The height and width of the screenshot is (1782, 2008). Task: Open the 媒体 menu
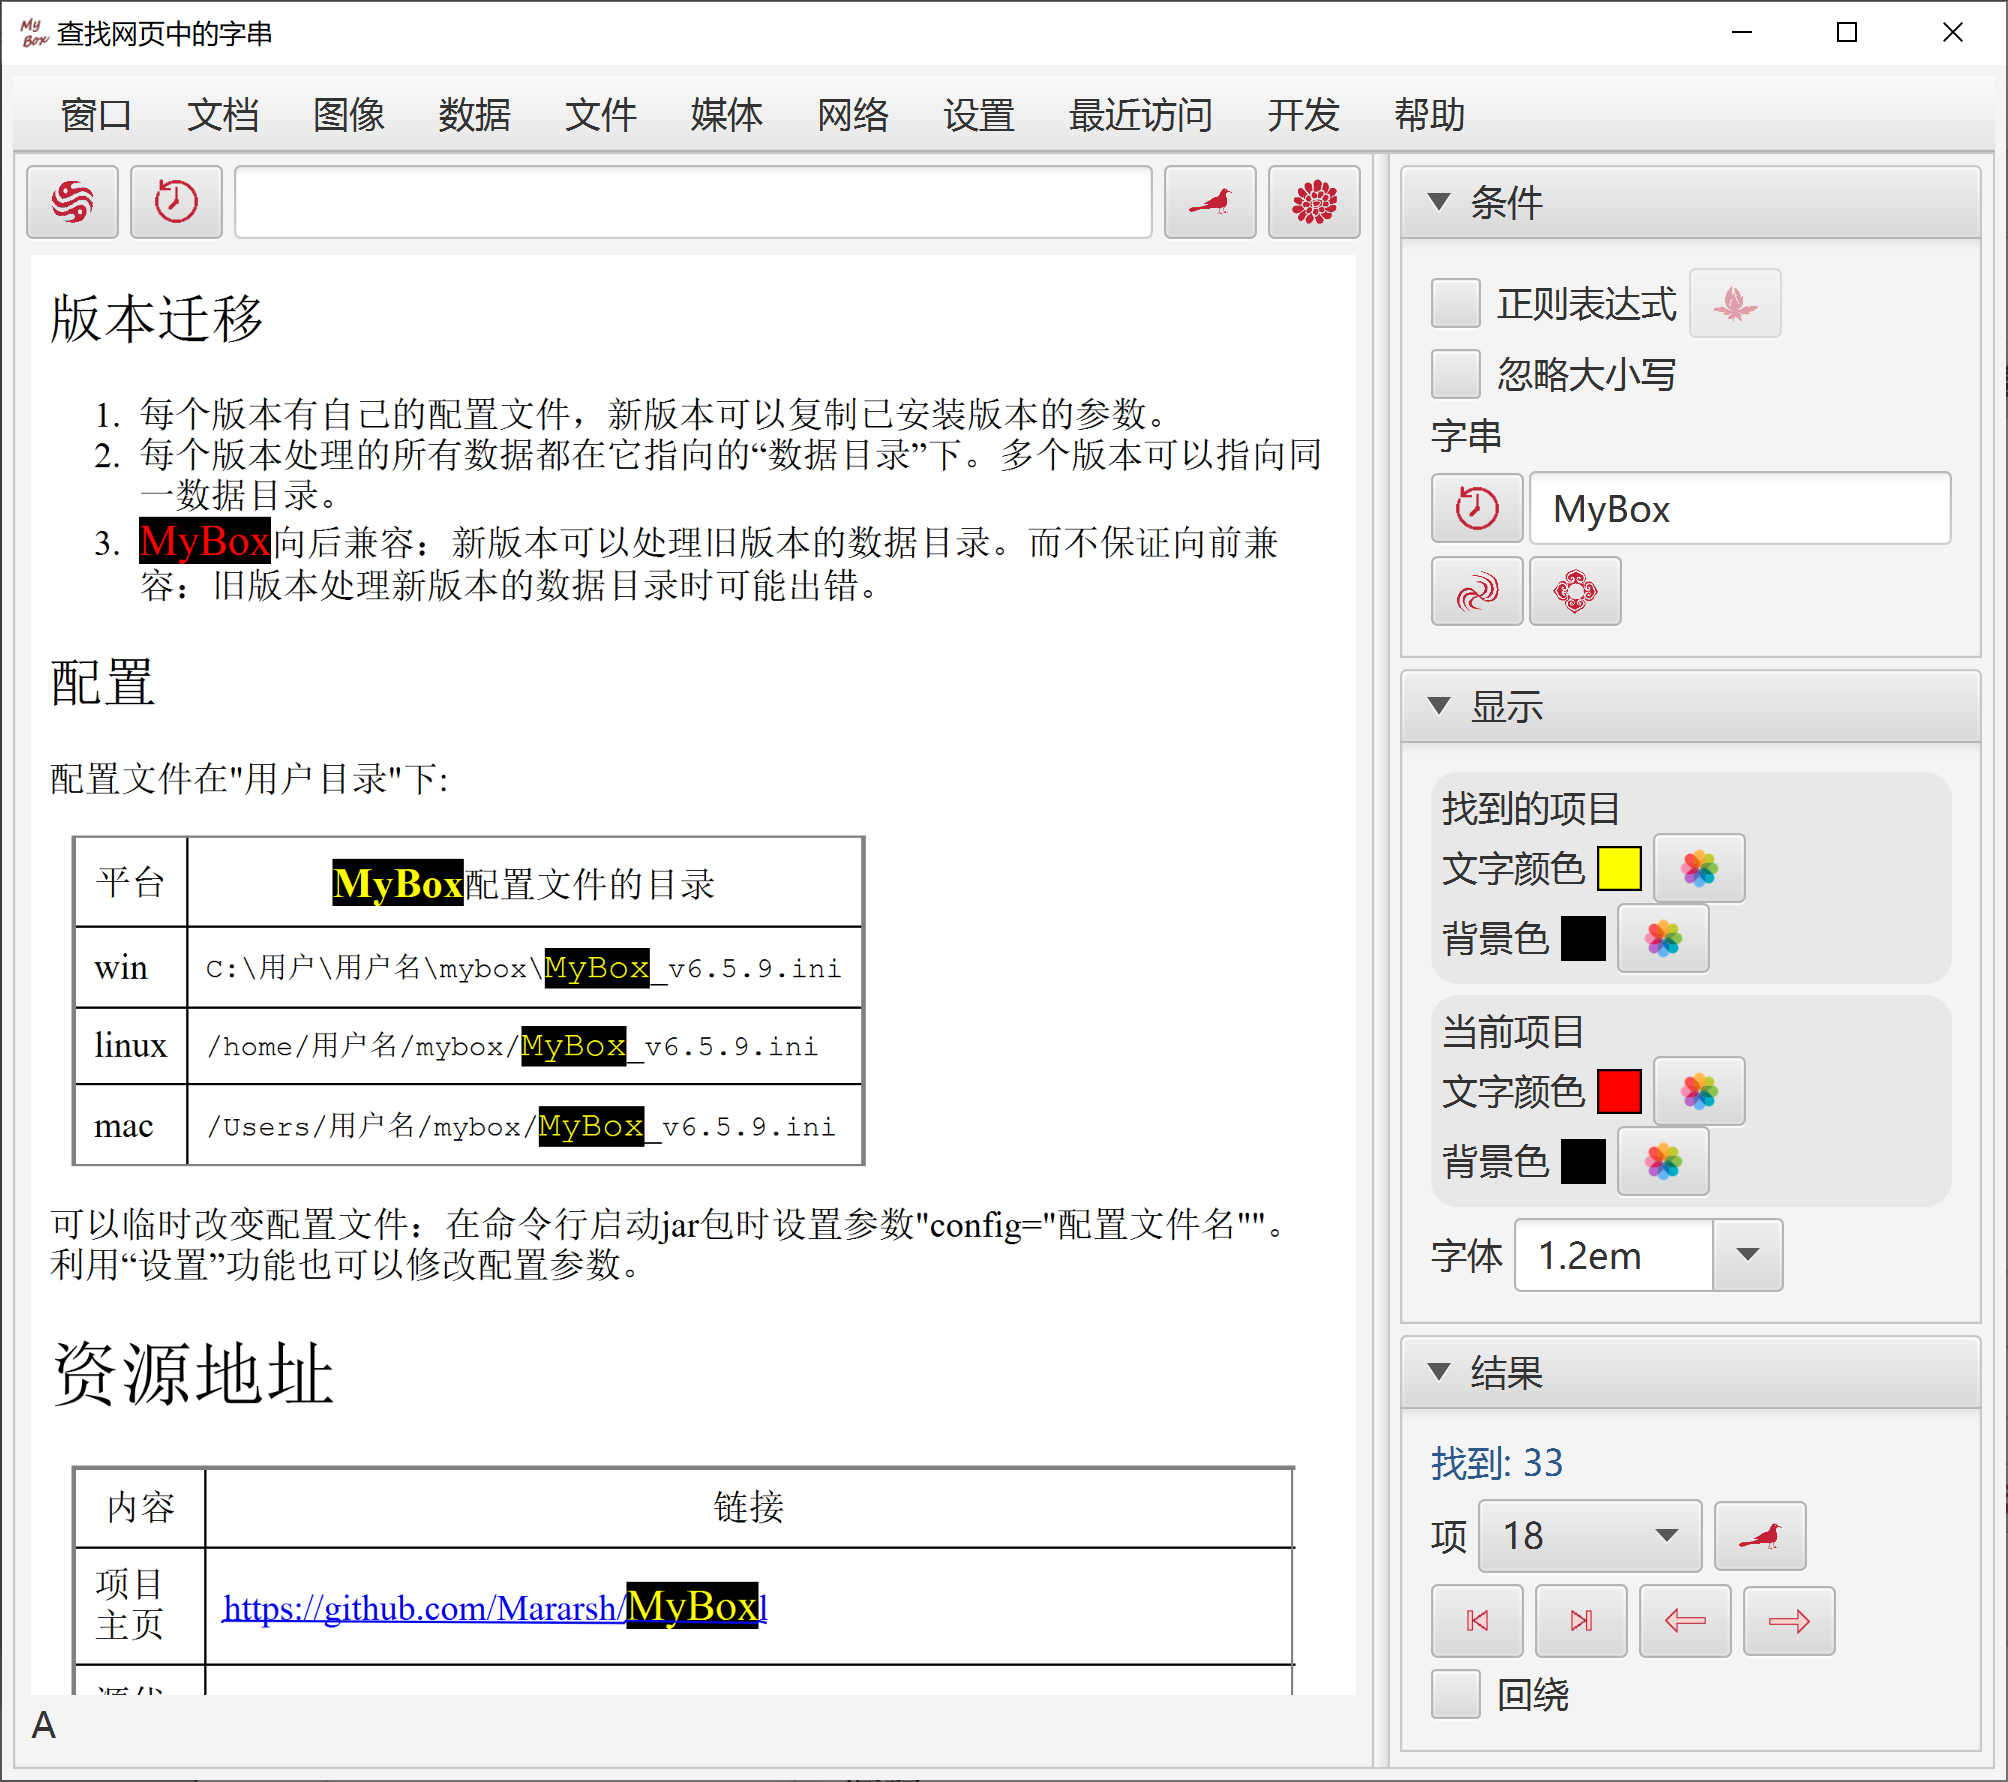pyautogui.click(x=726, y=114)
